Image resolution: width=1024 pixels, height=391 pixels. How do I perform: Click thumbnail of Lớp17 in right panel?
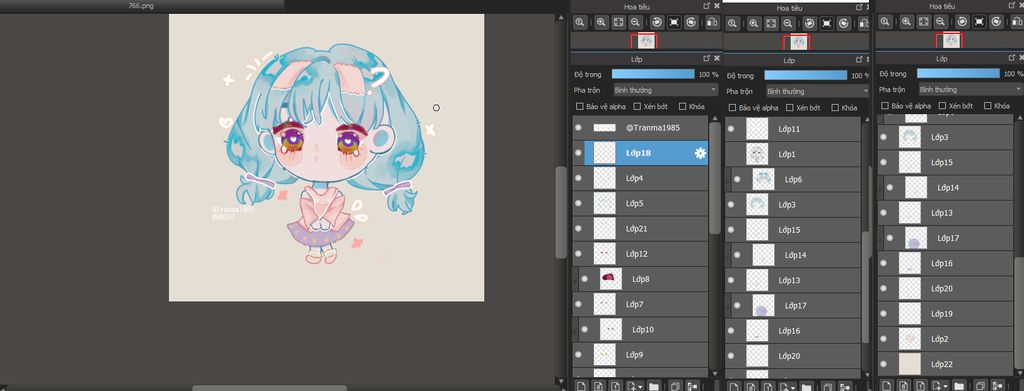(x=916, y=238)
